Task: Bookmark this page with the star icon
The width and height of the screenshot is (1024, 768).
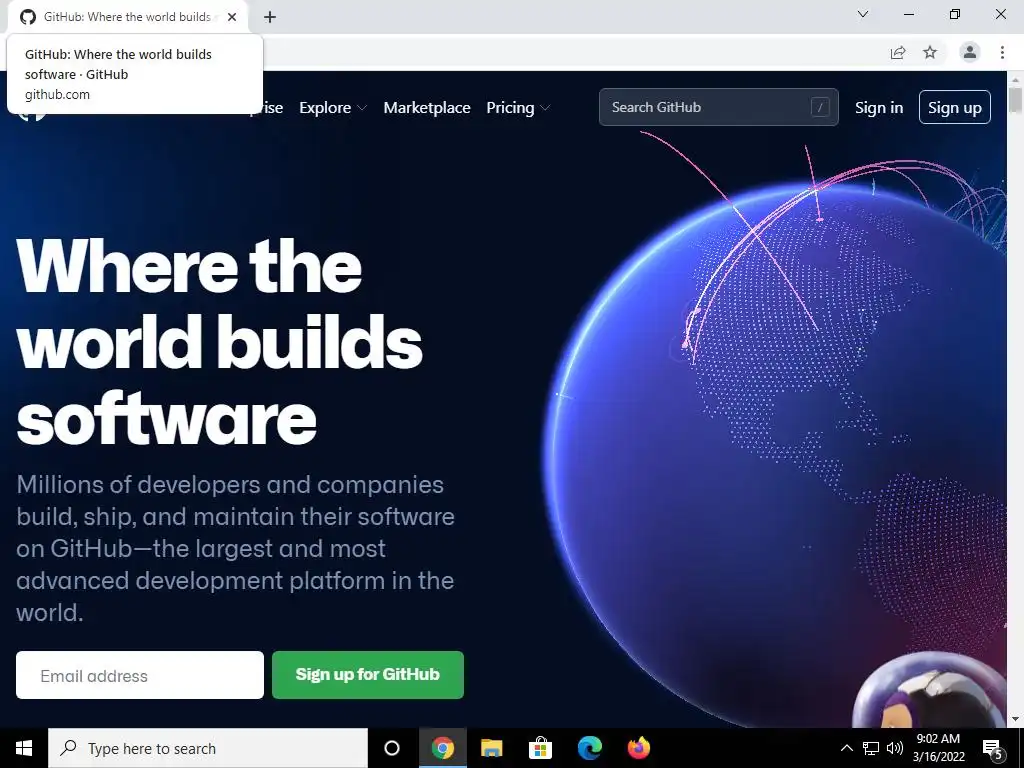Action: [930, 52]
